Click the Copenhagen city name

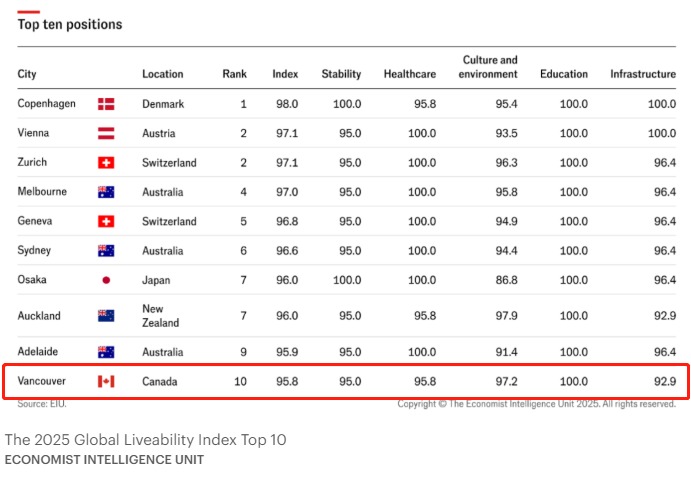pyautogui.click(x=47, y=104)
